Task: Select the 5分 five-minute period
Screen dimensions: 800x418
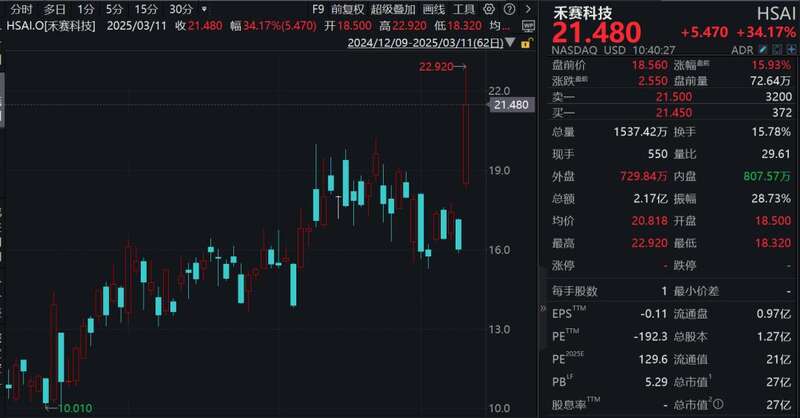Action: (x=115, y=9)
